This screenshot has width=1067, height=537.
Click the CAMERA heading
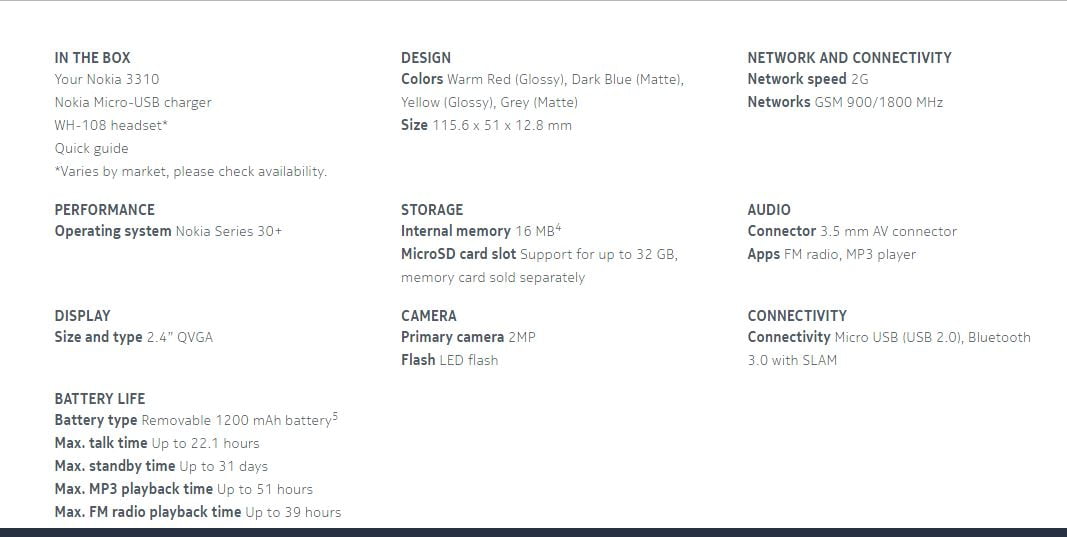[429, 316]
